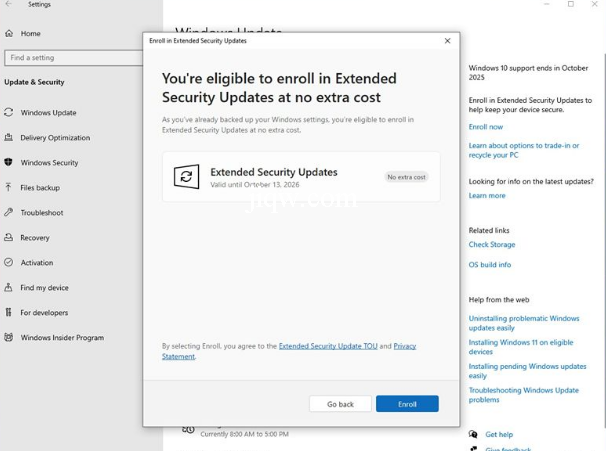Open Troubleshooting Windows Update problems link
This screenshot has width=606, height=451.
[x=524, y=395]
